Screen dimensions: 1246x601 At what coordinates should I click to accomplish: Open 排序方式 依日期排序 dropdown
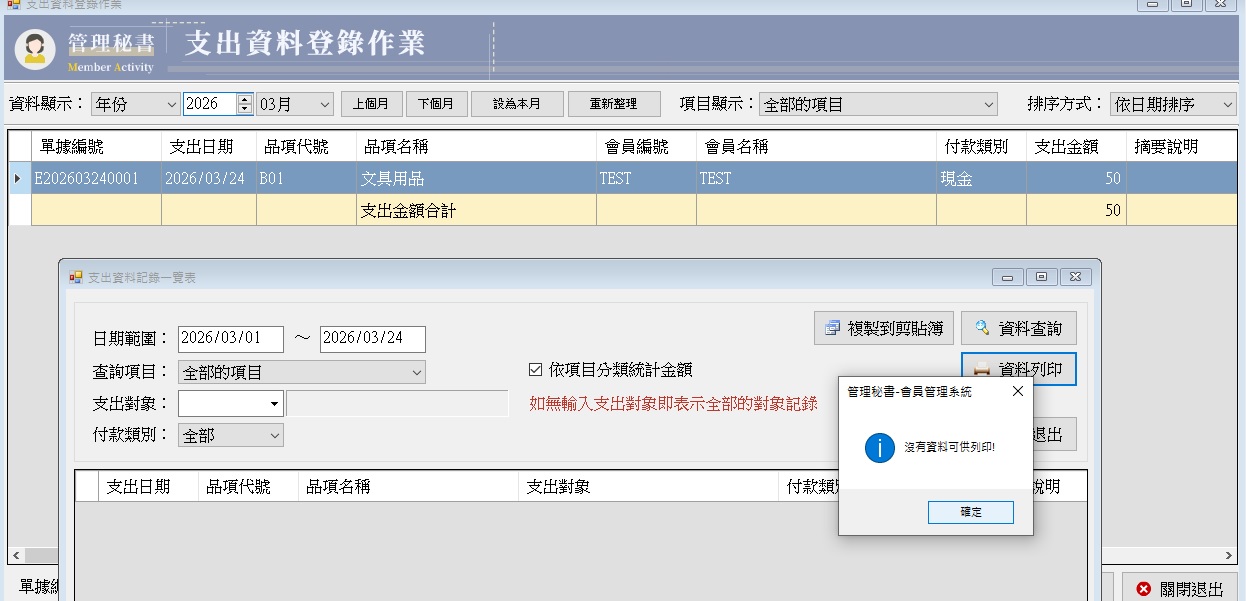pos(1172,104)
